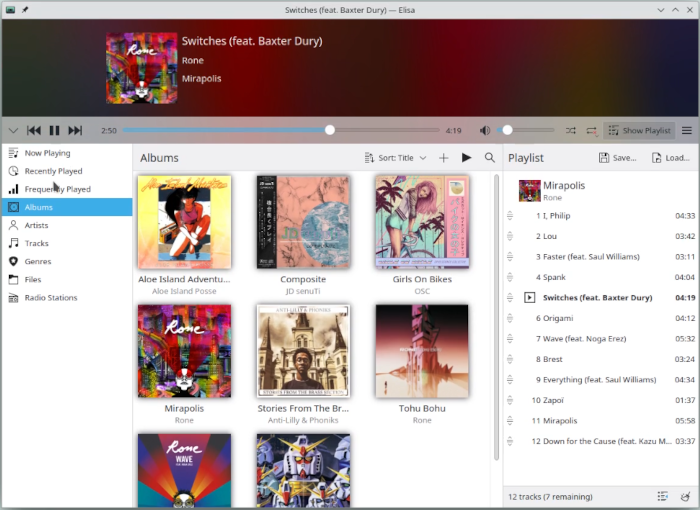Viewport: 700px width, 510px height.
Task: Show current track in playlist icon
Action: coord(662,497)
